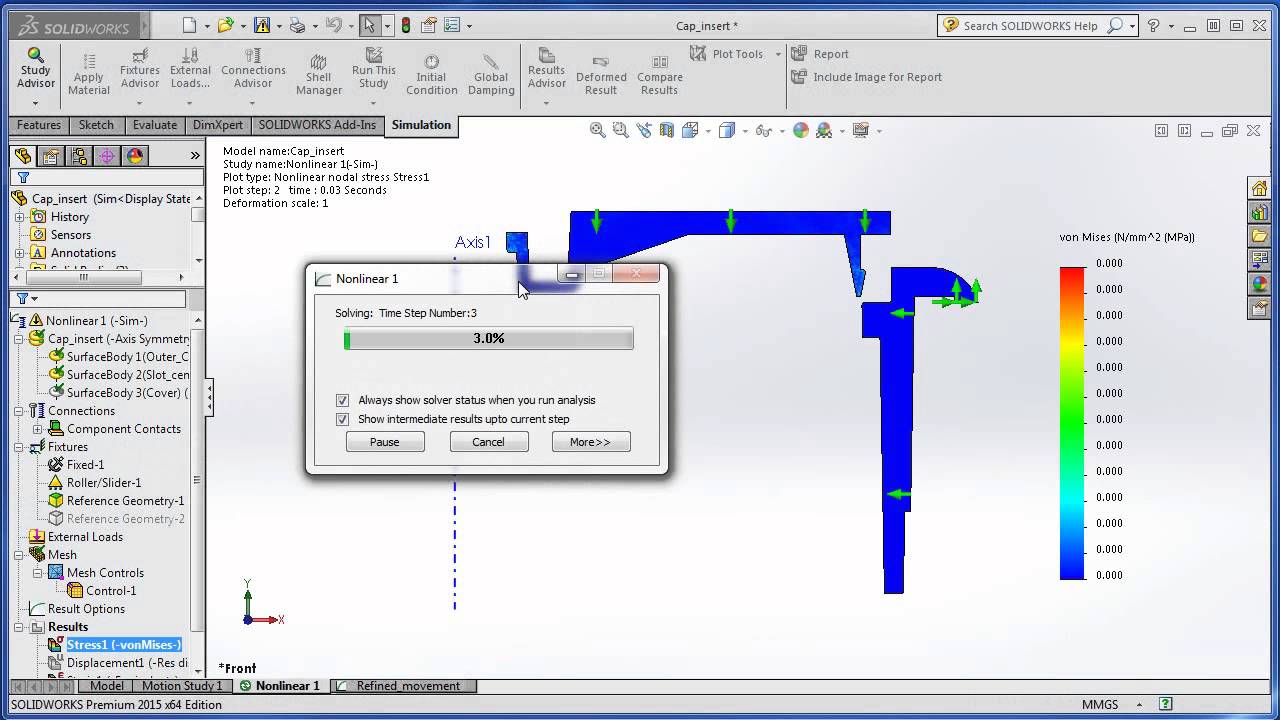This screenshot has width=1280, height=720.
Task: Open the Fixtures Advisor
Action: click(140, 69)
